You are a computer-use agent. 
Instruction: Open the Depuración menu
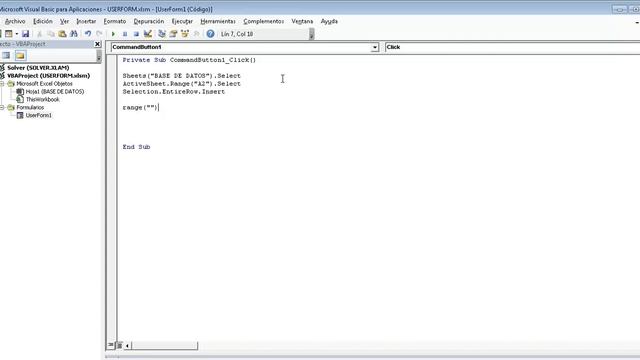tap(149, 21)
